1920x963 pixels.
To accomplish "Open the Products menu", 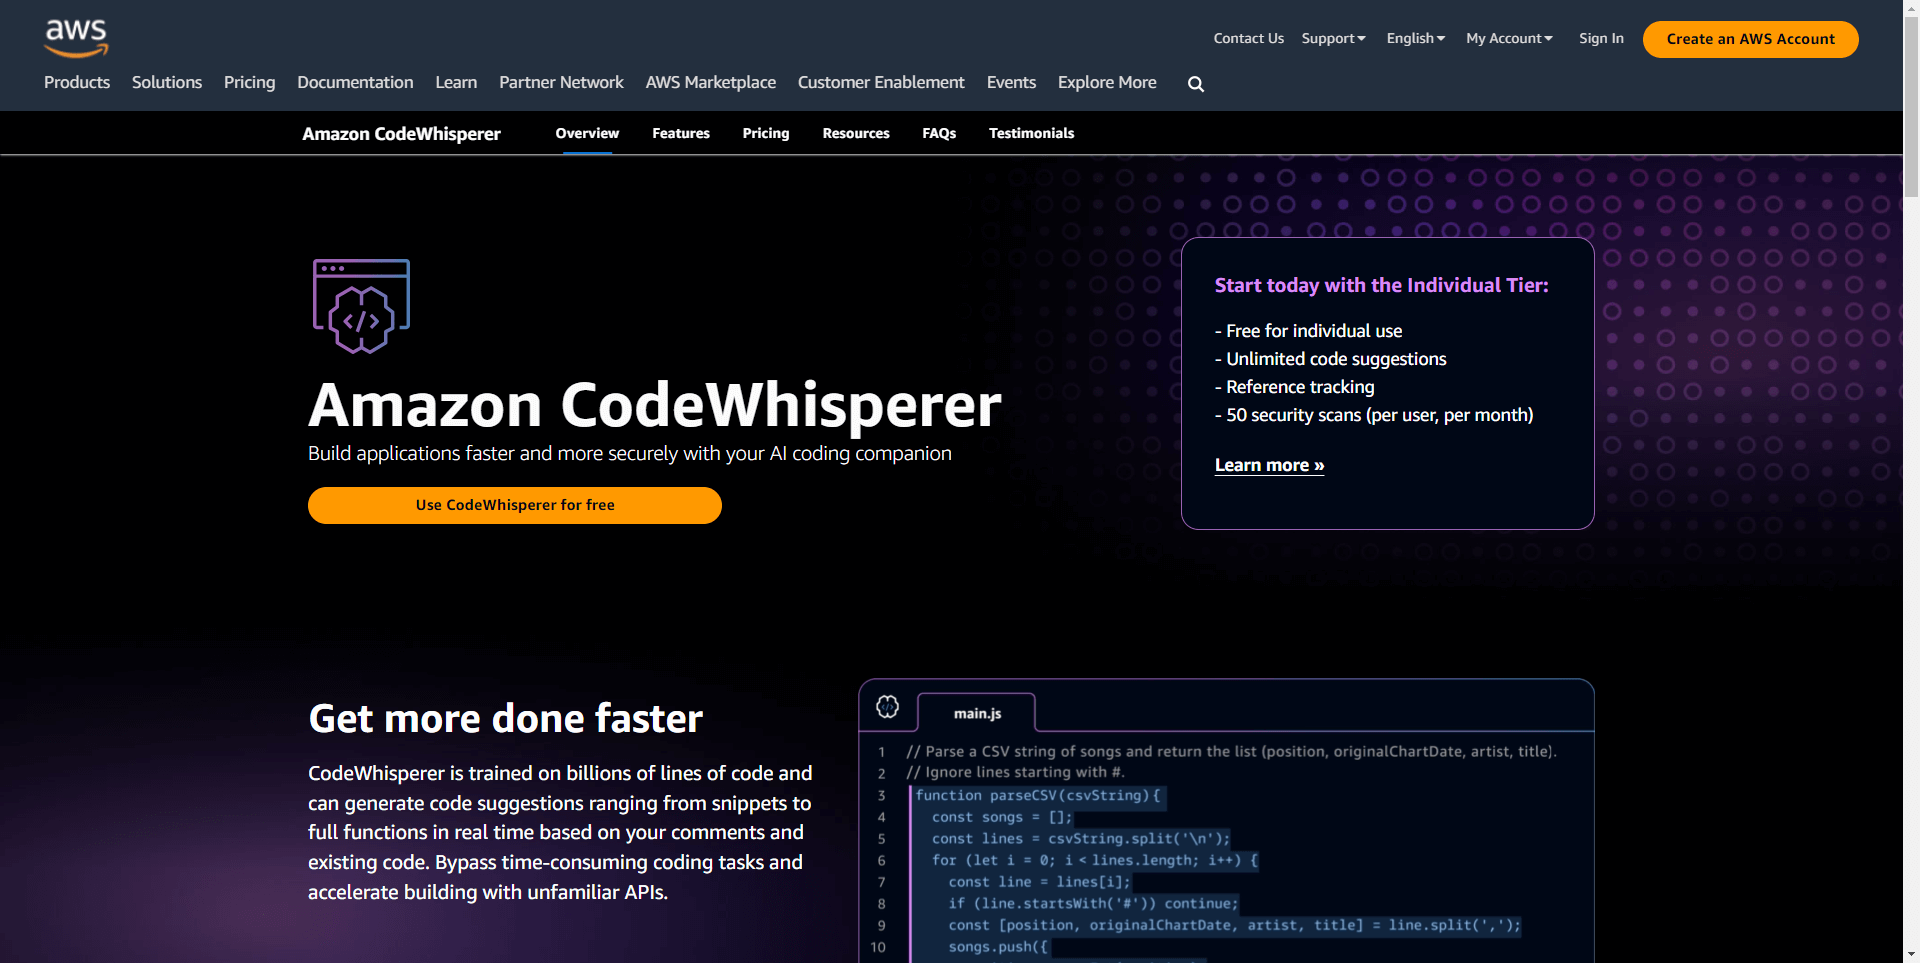I will pyautogui.click(x=77, y=82).
